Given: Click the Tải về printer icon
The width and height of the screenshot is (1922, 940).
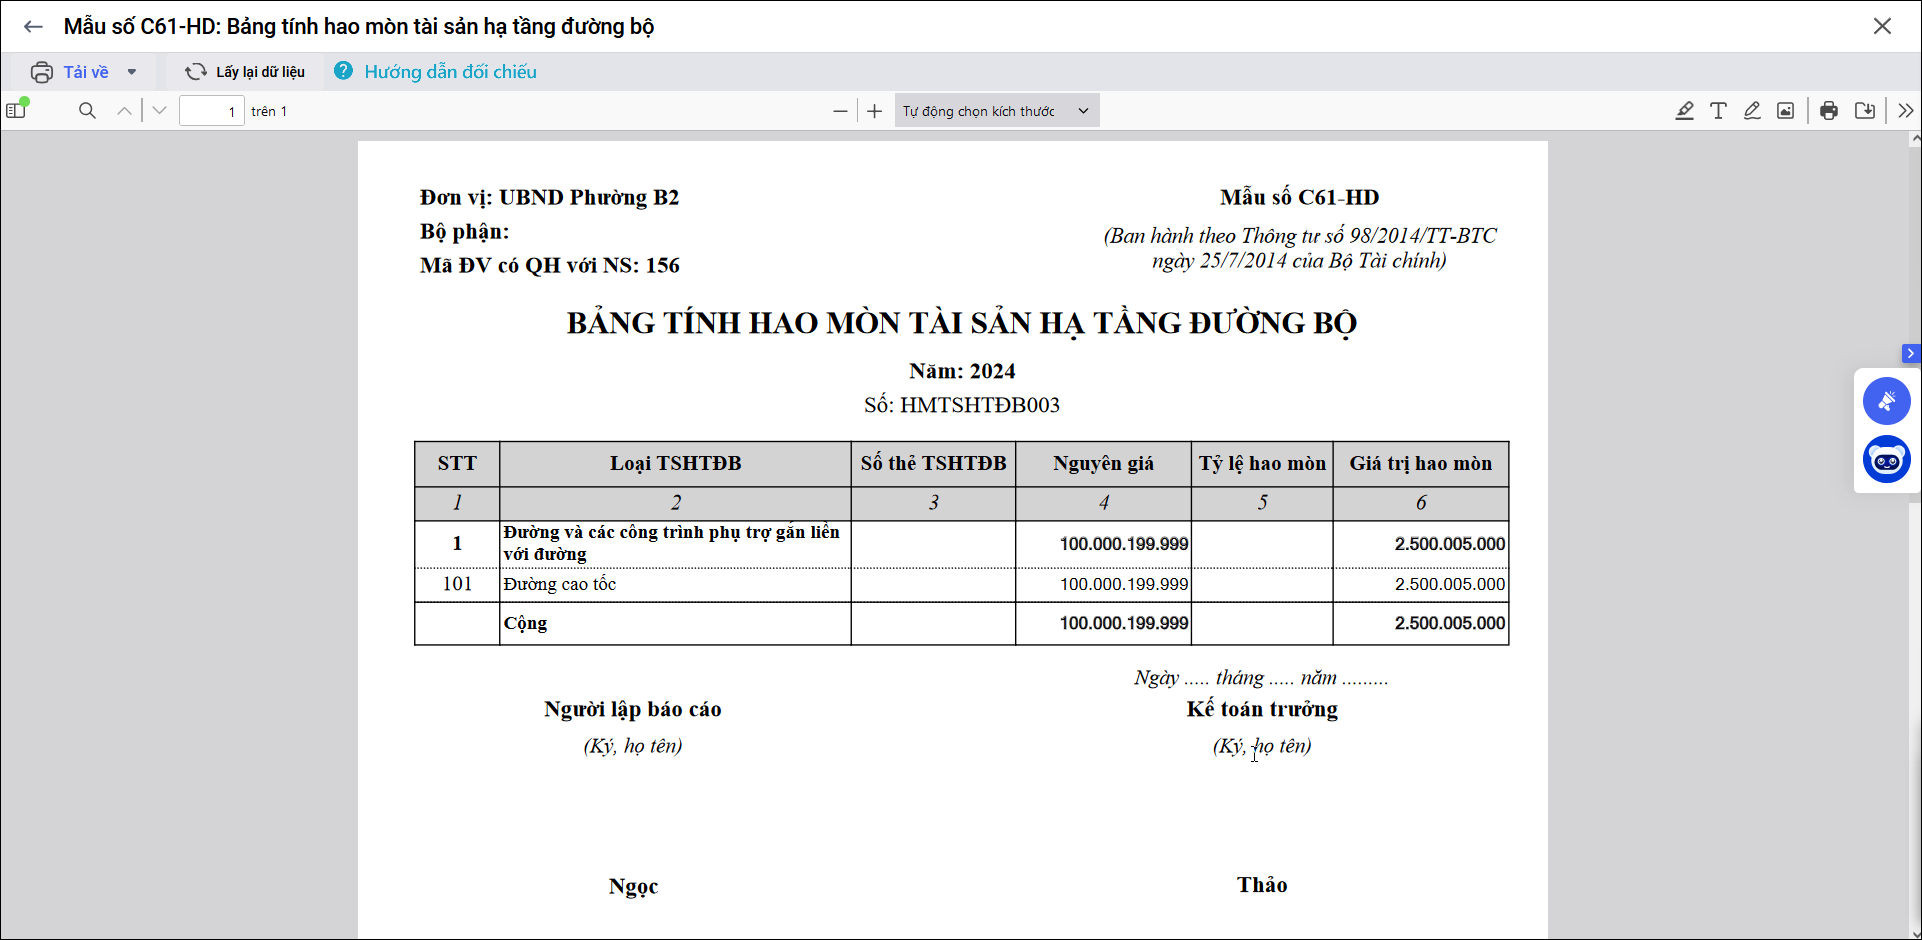Looking at the screenshot, I should (x=42, y=72).
